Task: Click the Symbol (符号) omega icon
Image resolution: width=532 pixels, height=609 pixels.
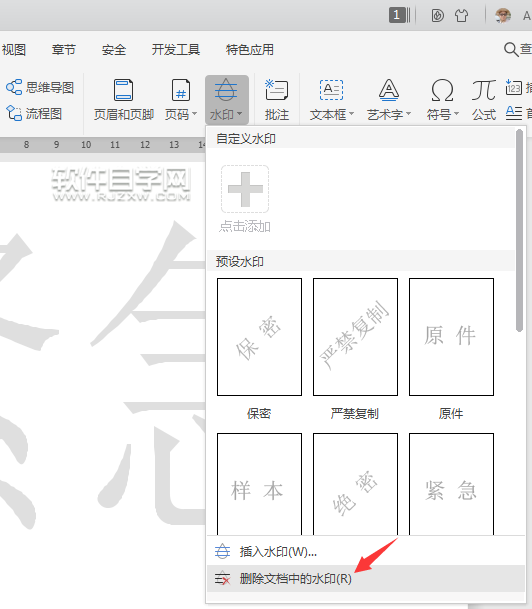Action: coord(442,90)
